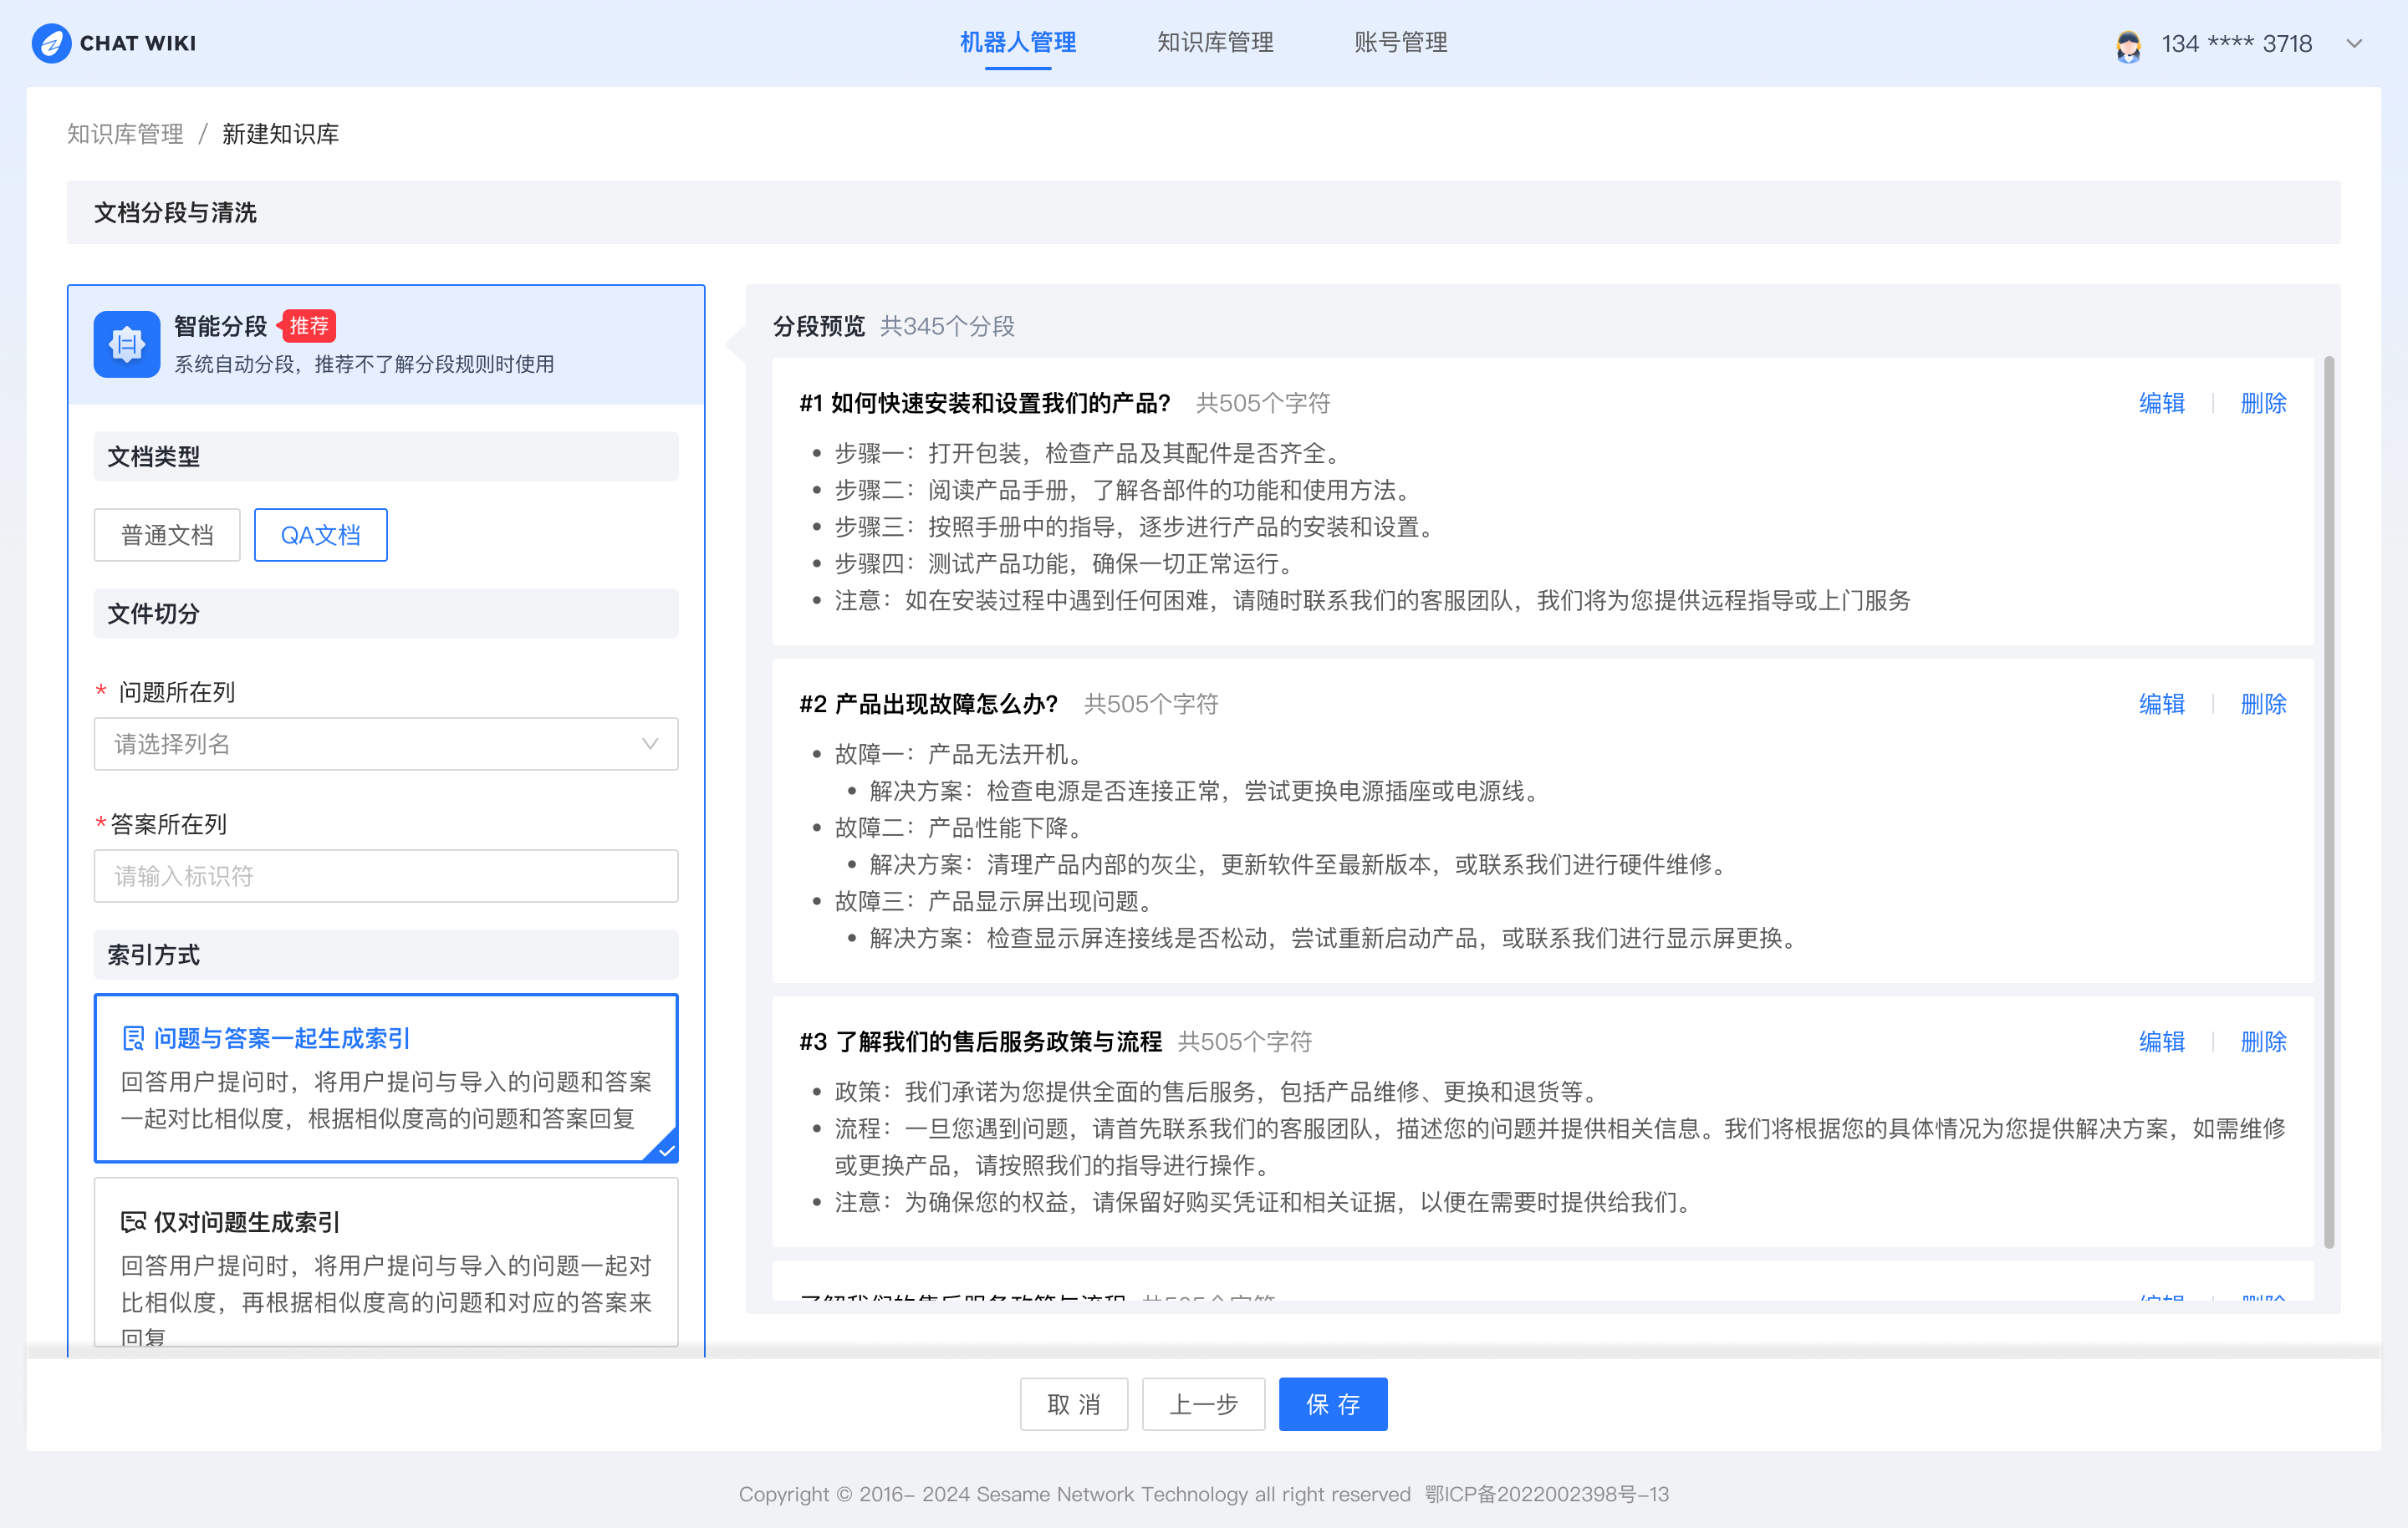Choose 仅对问题生成索引 index option
2408x1528 pixels.
point(386,1262)
